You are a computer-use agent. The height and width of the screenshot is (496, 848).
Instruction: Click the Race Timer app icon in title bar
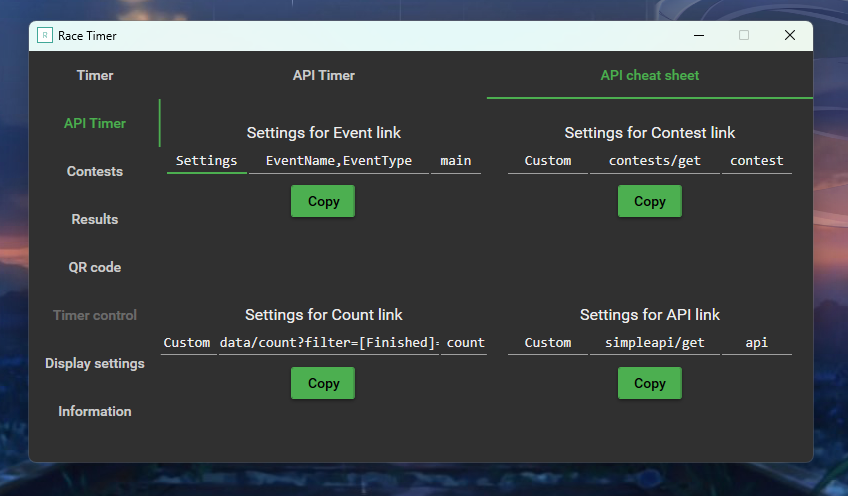(x=45, y=36)
